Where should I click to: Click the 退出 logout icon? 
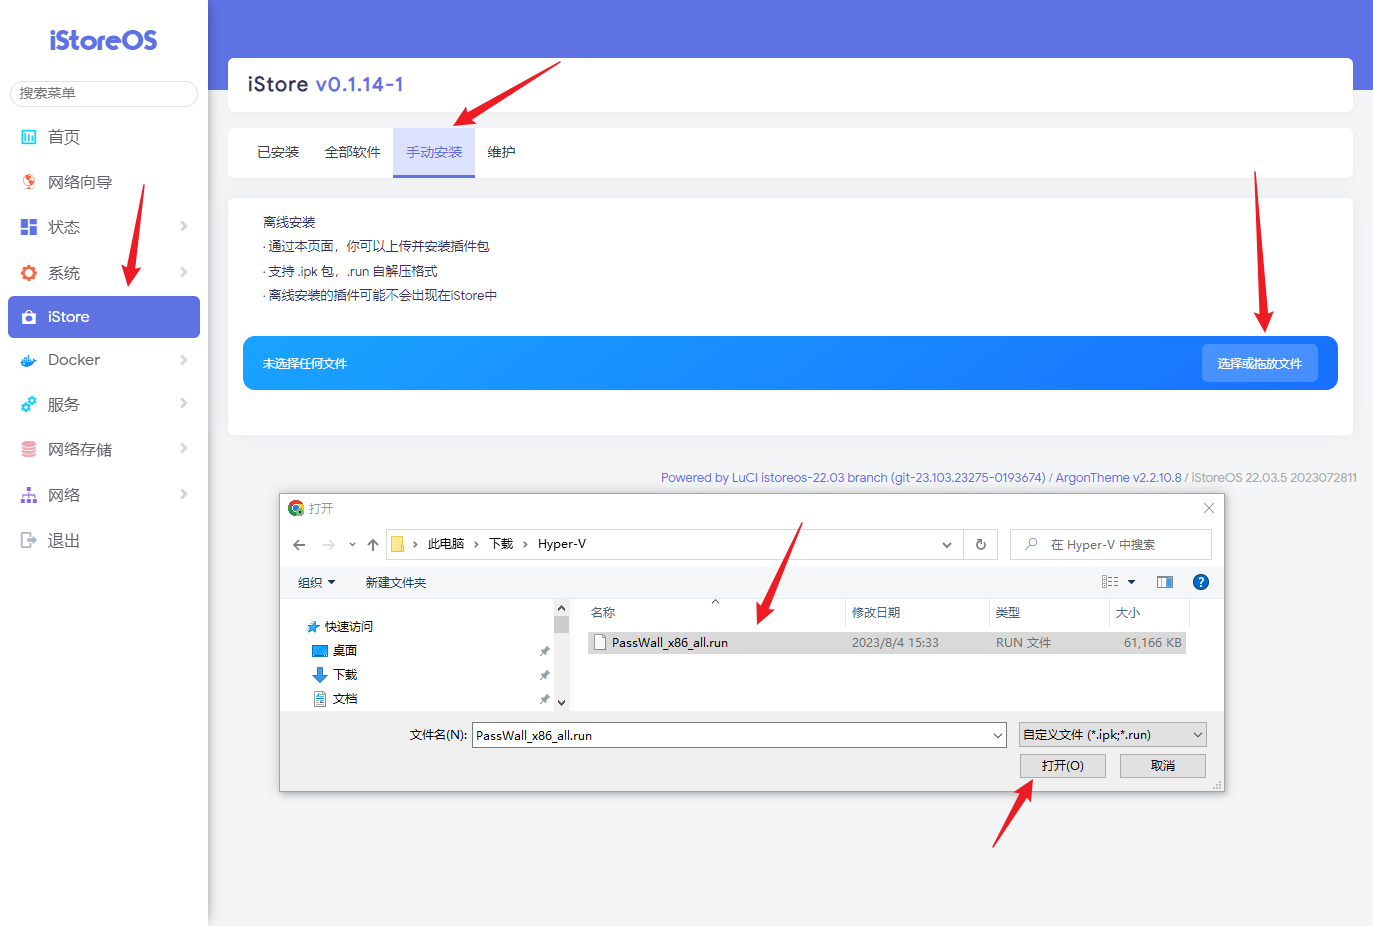point(29,540)
